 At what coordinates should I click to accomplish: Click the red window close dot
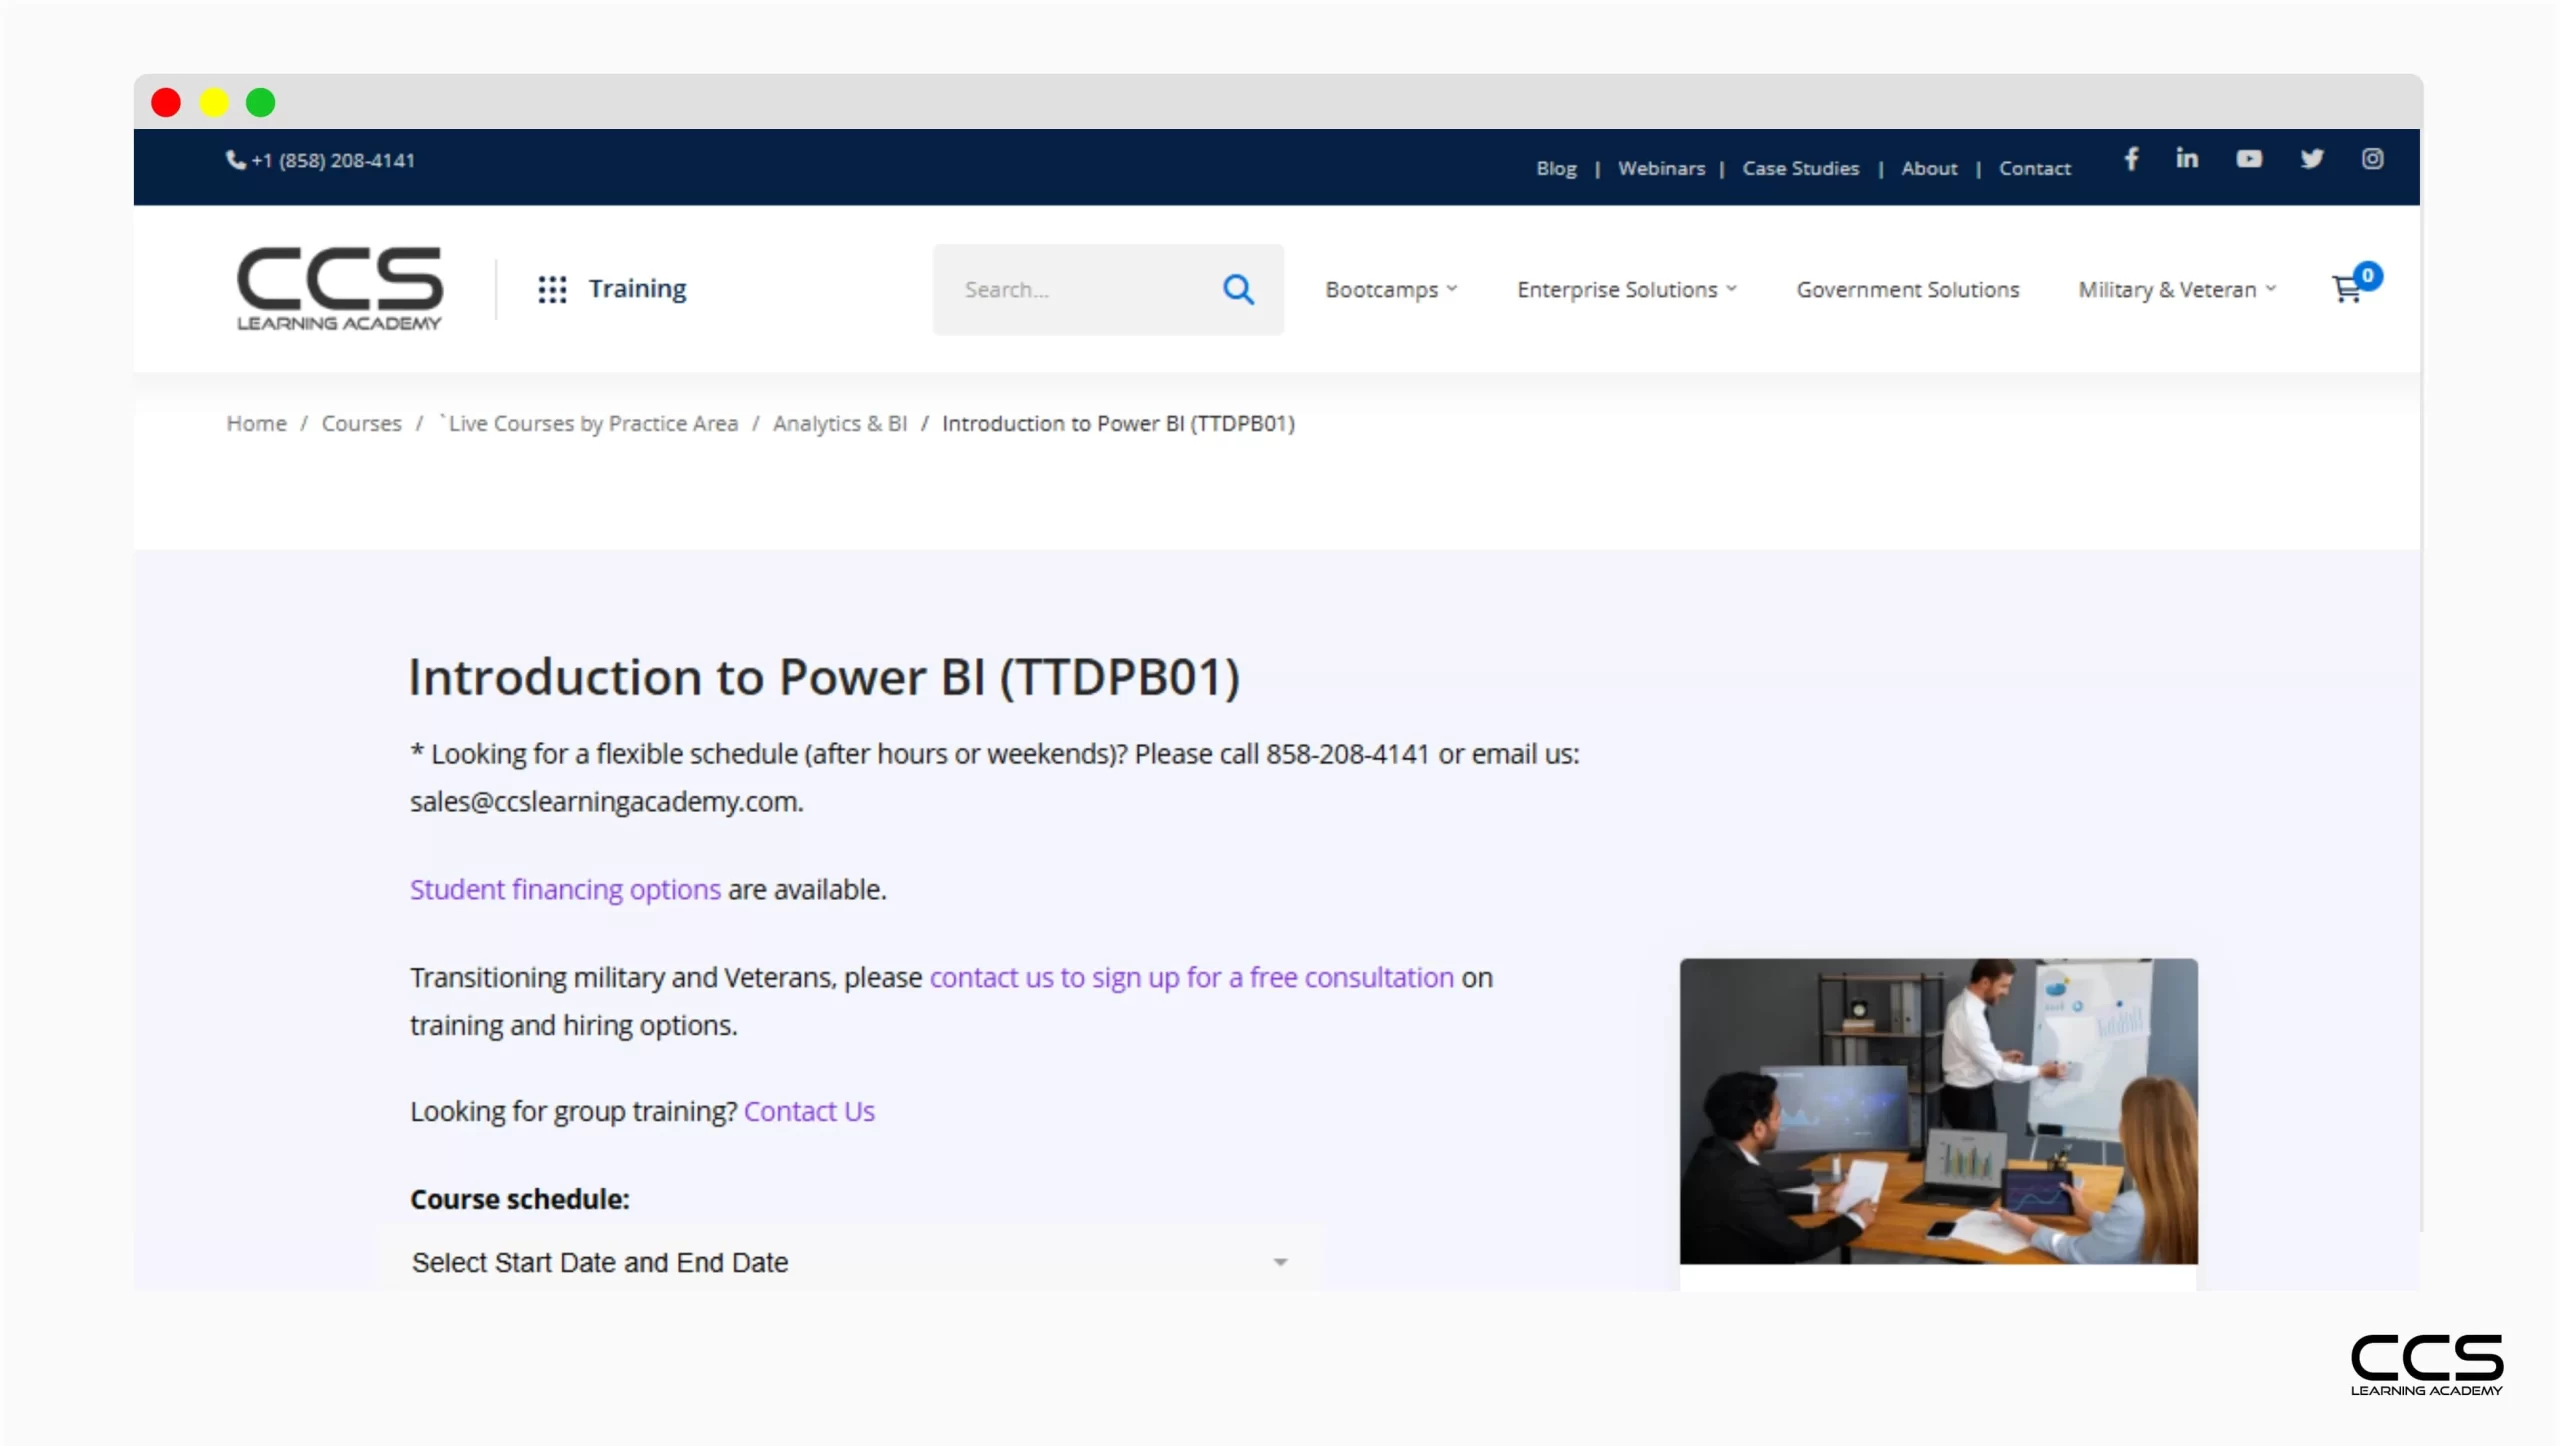[x=166, y=102]
